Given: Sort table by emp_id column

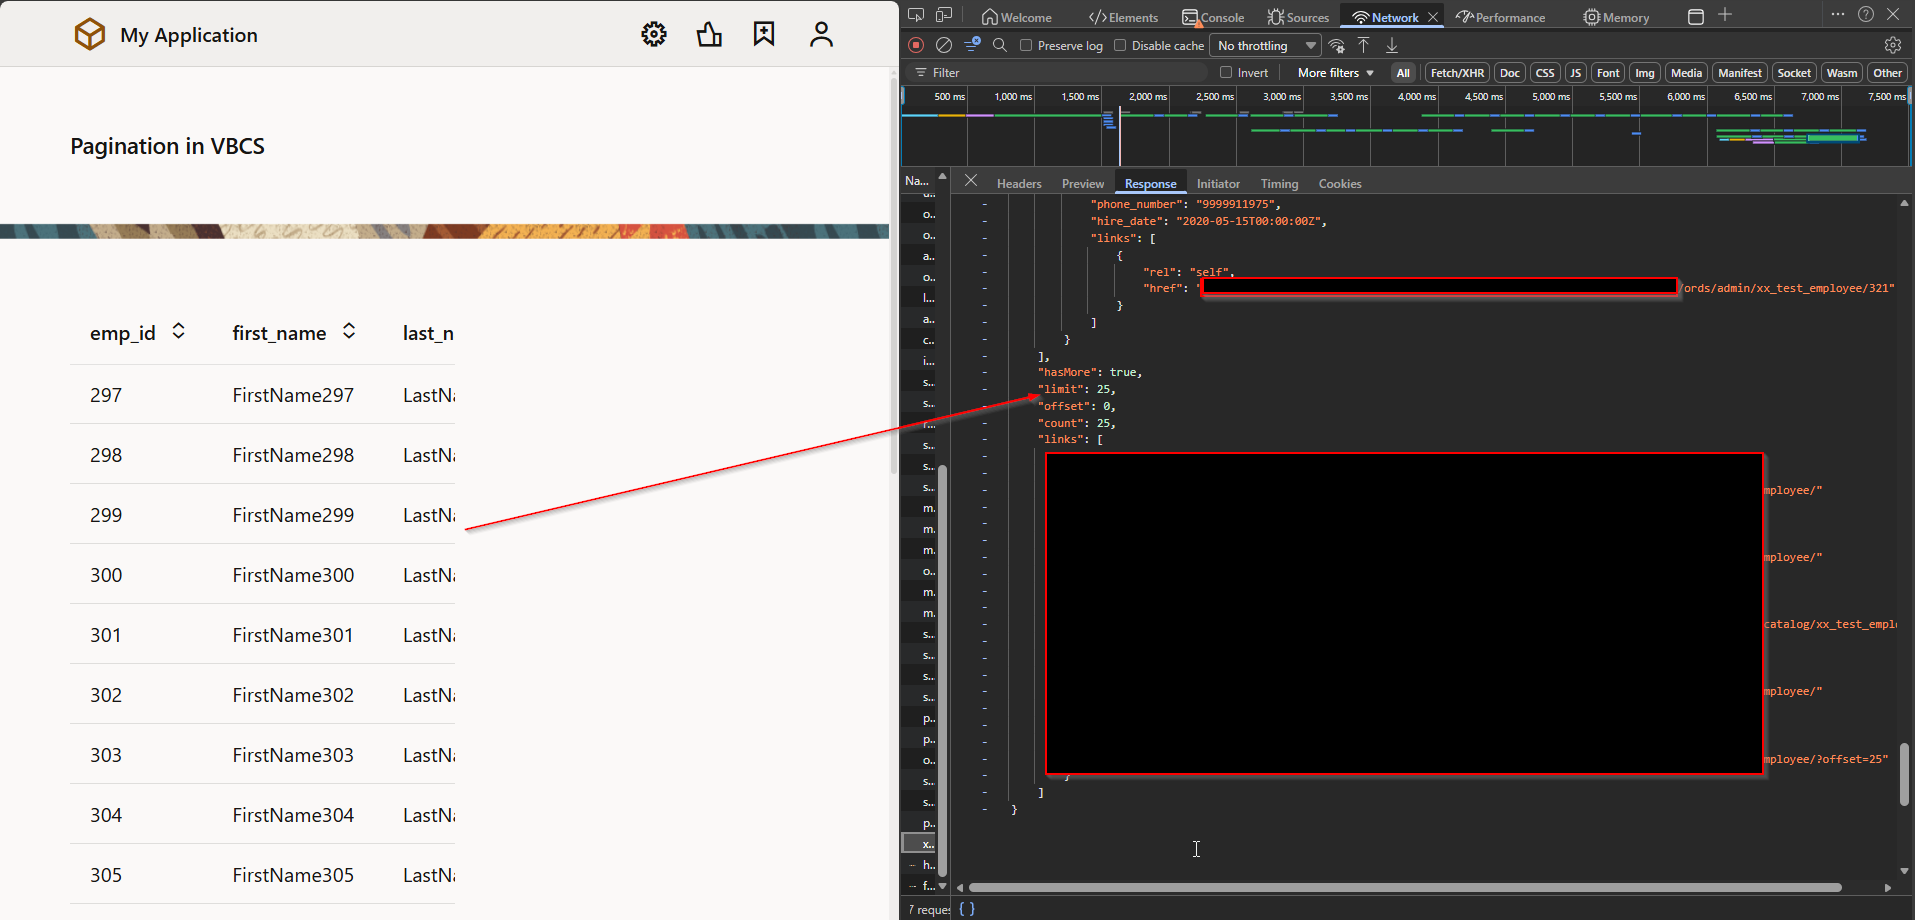Looking at the screenshot, I should tap(179, 331).
